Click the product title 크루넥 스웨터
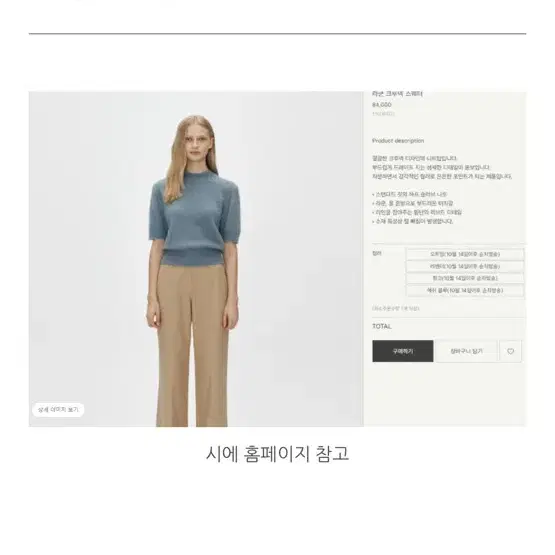 397,94
